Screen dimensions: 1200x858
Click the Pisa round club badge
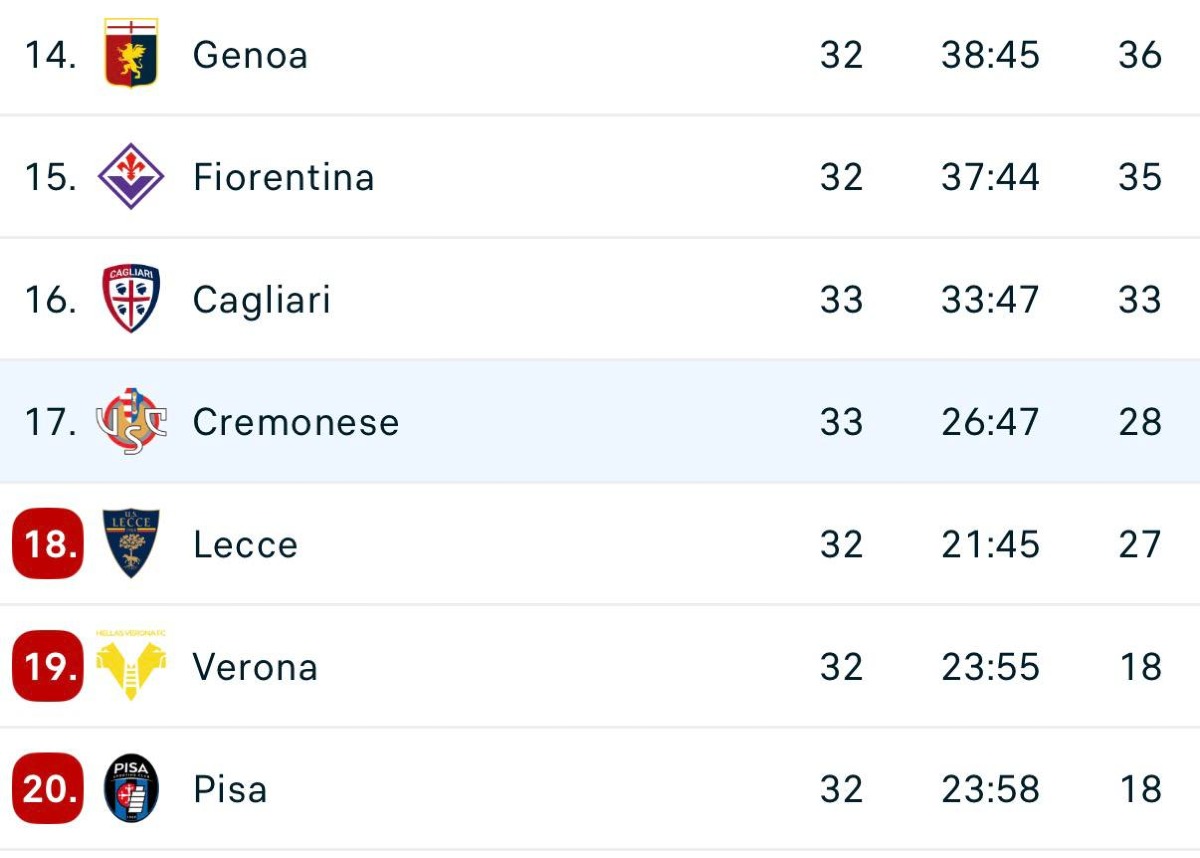coord(131,789)
